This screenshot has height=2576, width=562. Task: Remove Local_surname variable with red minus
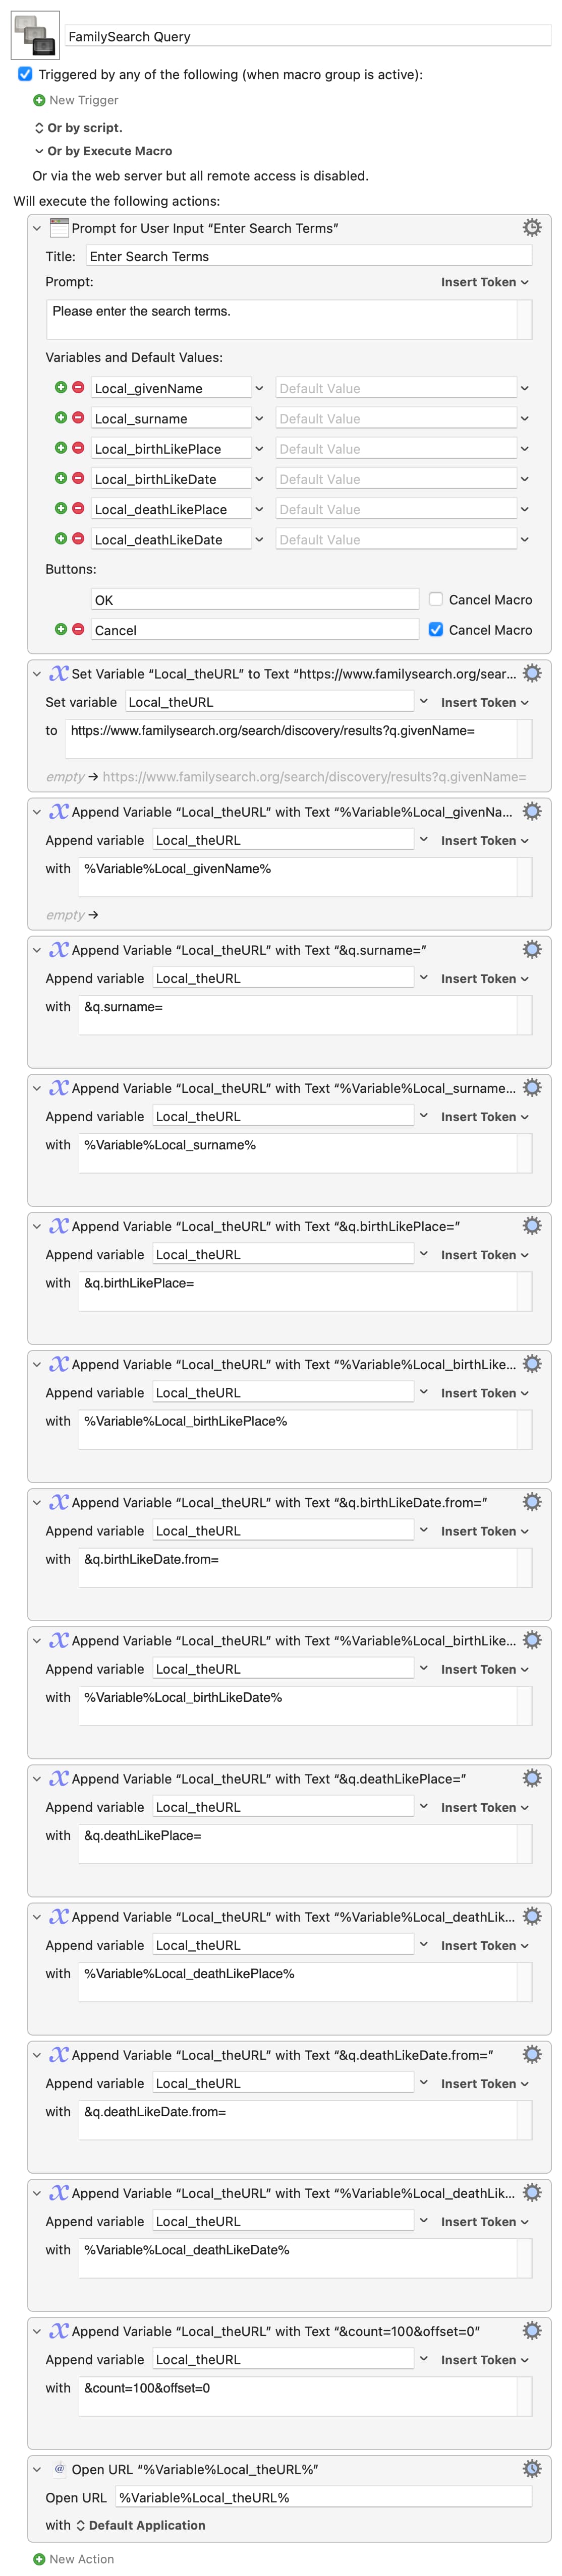(78, 417)
